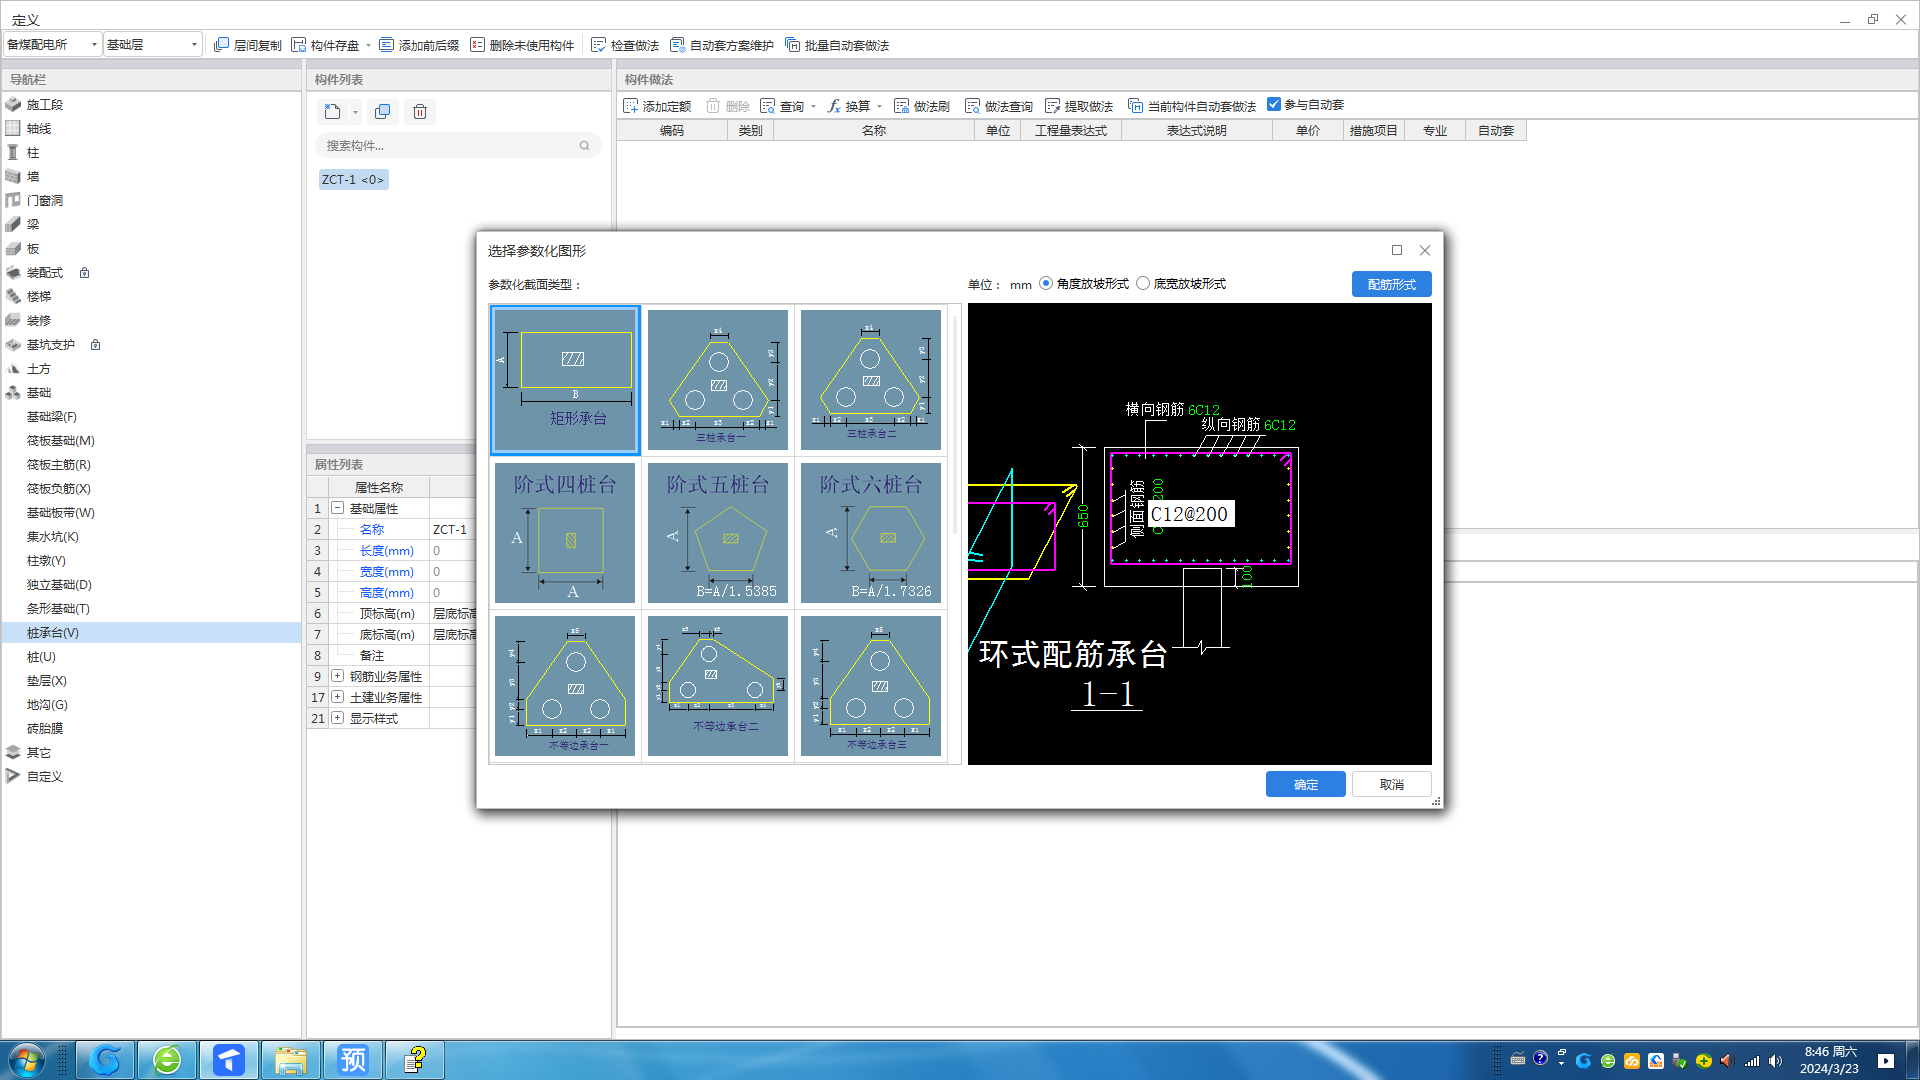
Task: Select 筏板基础(M) item
Action: click(60, 441)
